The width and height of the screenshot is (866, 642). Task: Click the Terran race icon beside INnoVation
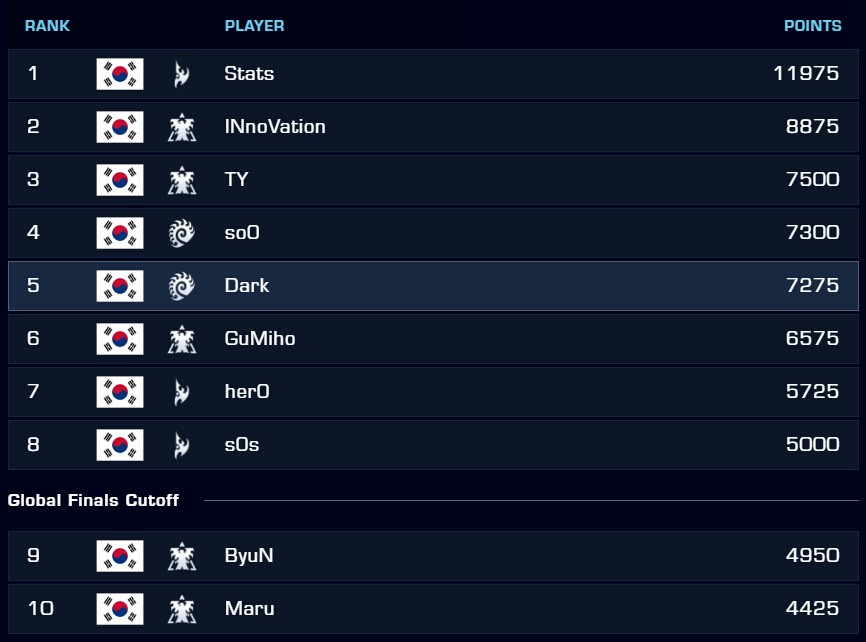point(182,127)
